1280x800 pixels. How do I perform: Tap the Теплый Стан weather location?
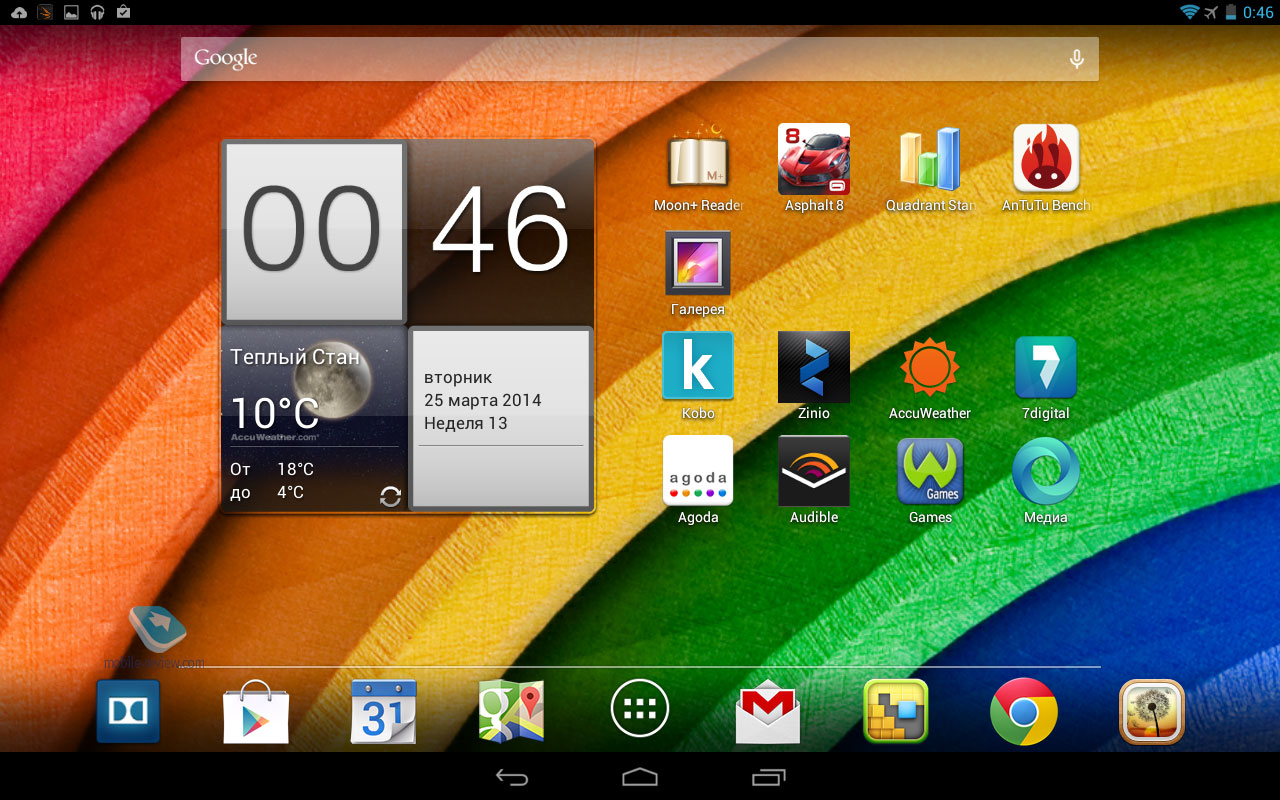(x=295, y=357)
